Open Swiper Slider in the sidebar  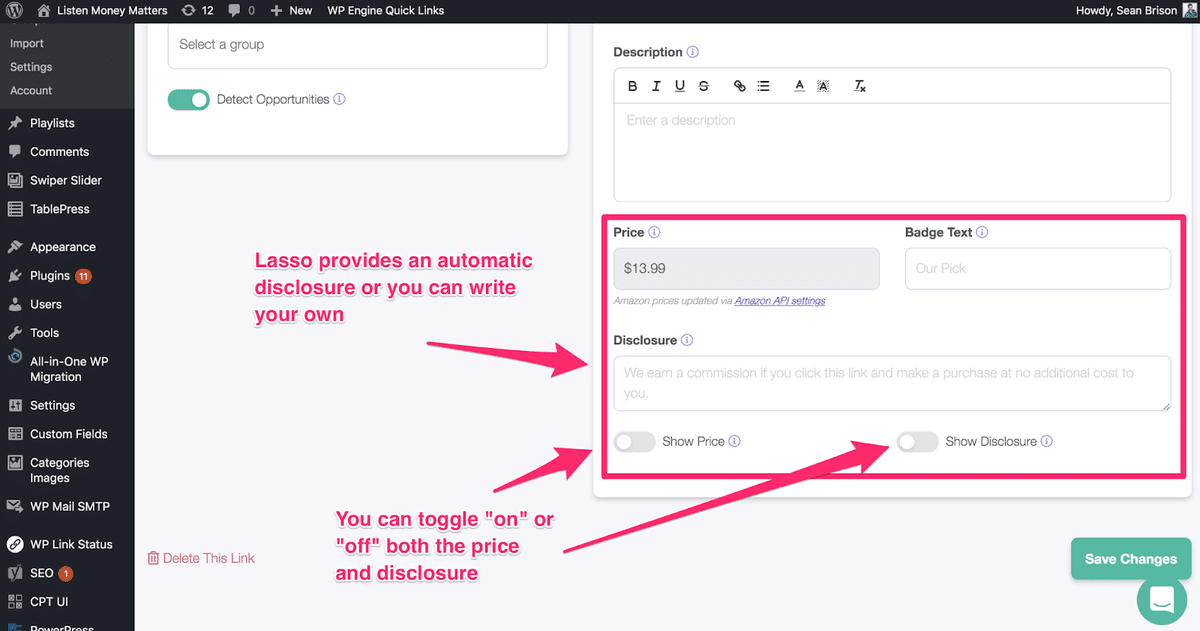(67, 180)
